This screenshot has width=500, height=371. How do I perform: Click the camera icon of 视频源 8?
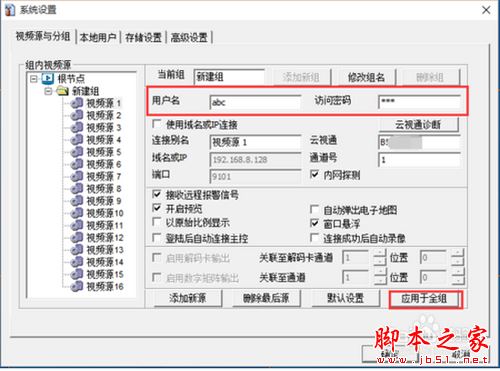pyautogui.click(x=77, y=188)
